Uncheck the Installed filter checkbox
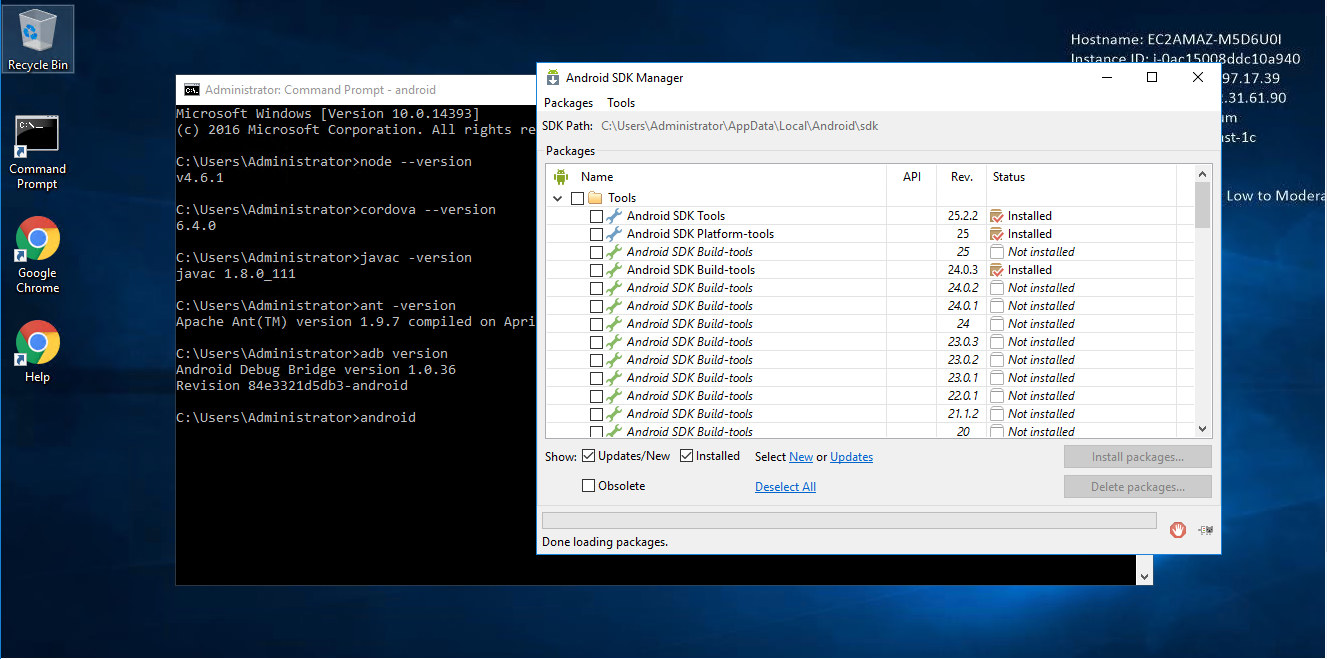The image size is (1327, 659). pos(687,456)
